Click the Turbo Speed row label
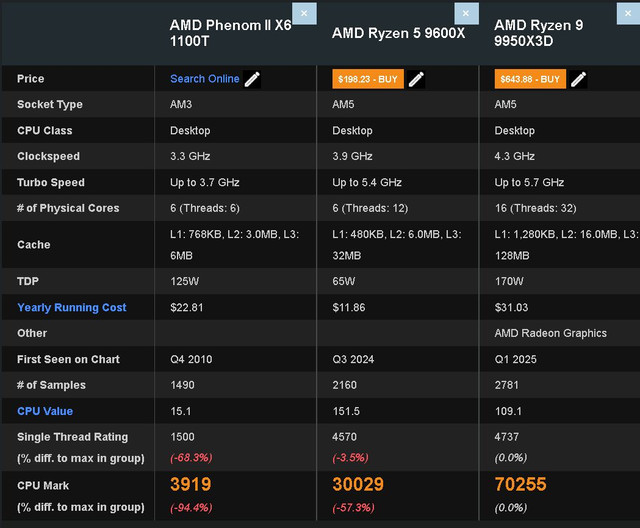640x528 pixels. (51, 182)
